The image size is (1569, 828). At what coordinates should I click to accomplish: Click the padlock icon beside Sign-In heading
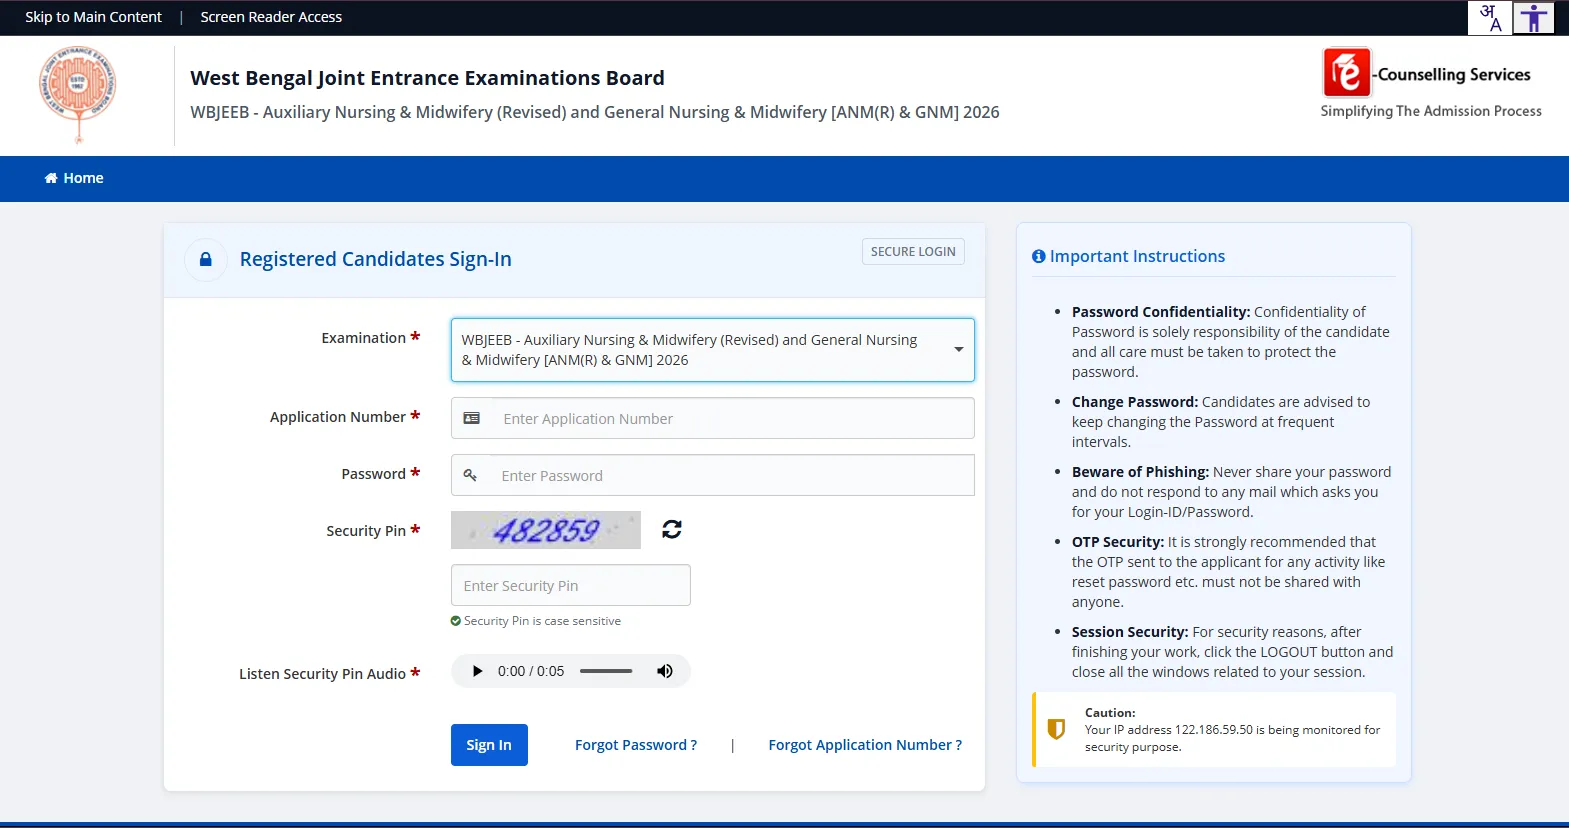[206, 260]
